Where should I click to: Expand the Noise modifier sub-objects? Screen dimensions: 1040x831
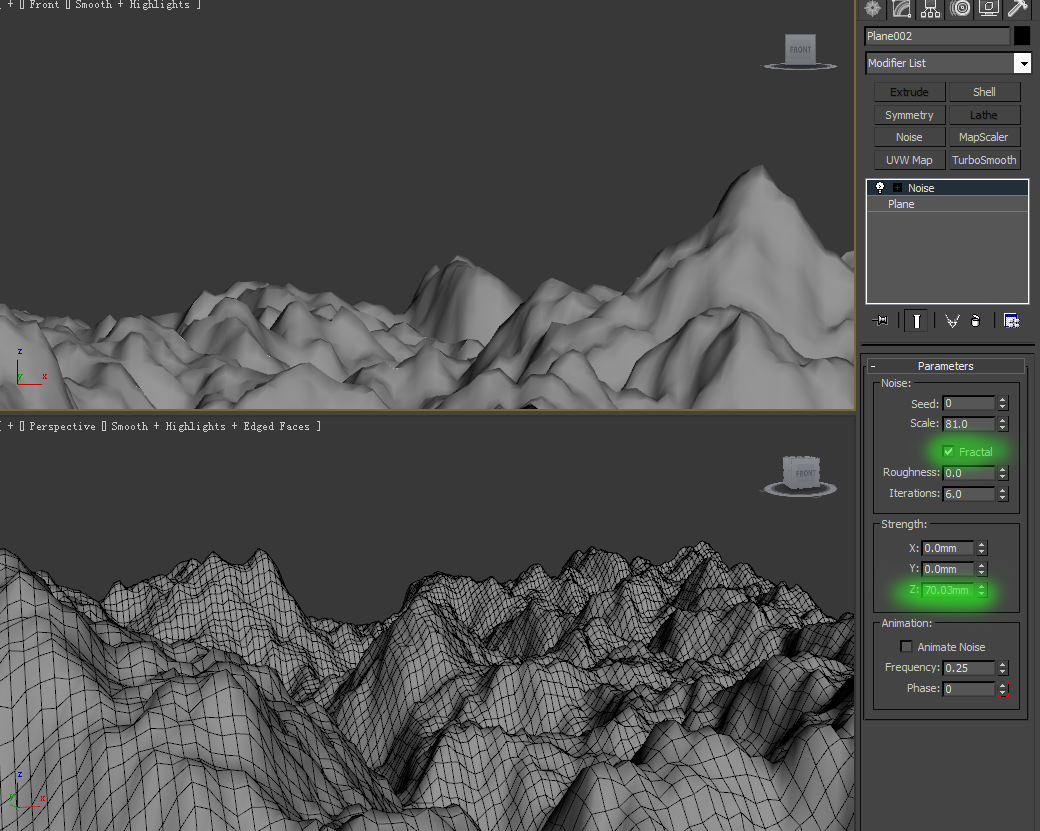[x=897, y=188]
